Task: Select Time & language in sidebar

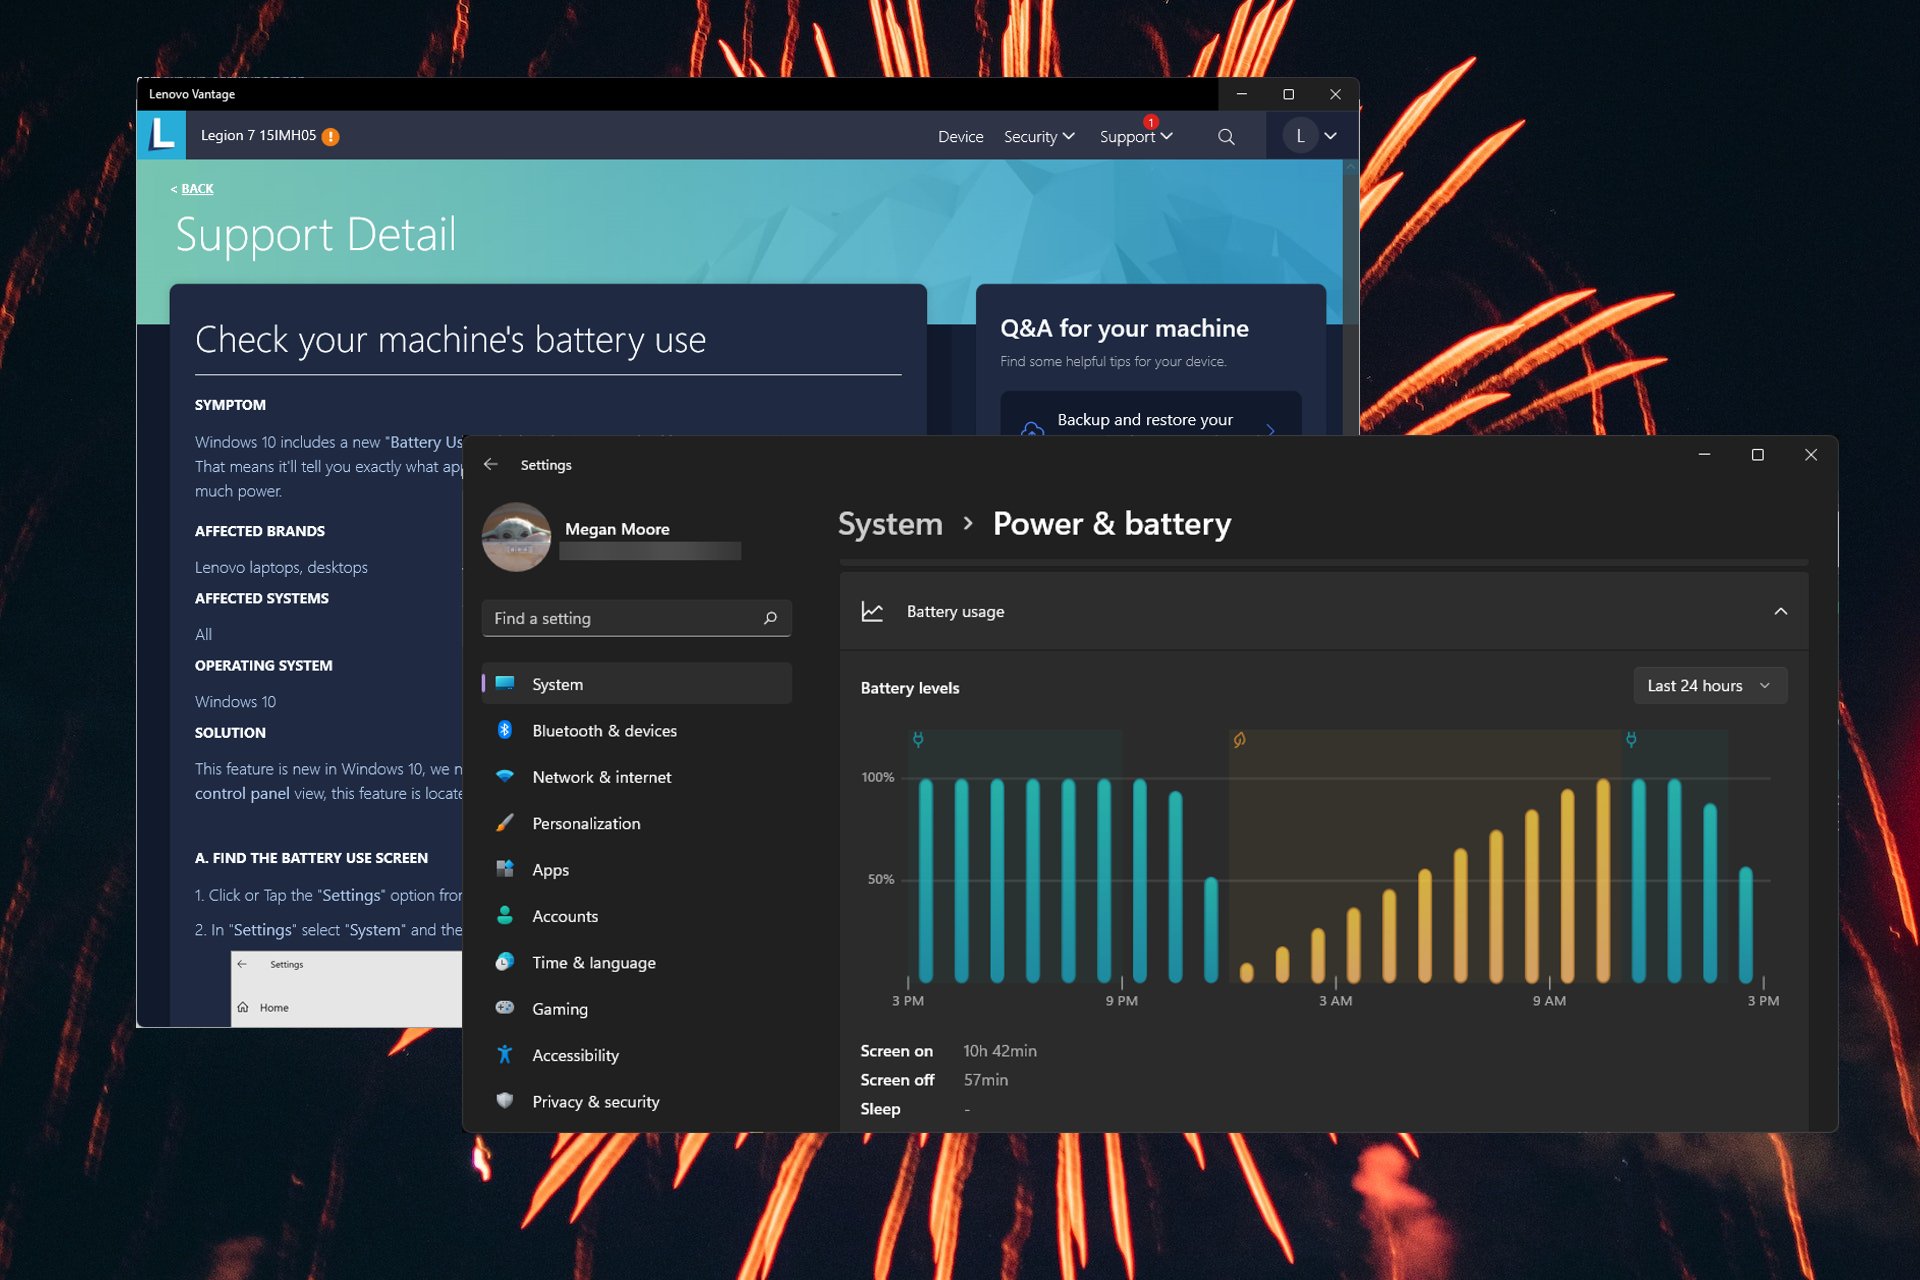Action: click(x=637, y=962)
